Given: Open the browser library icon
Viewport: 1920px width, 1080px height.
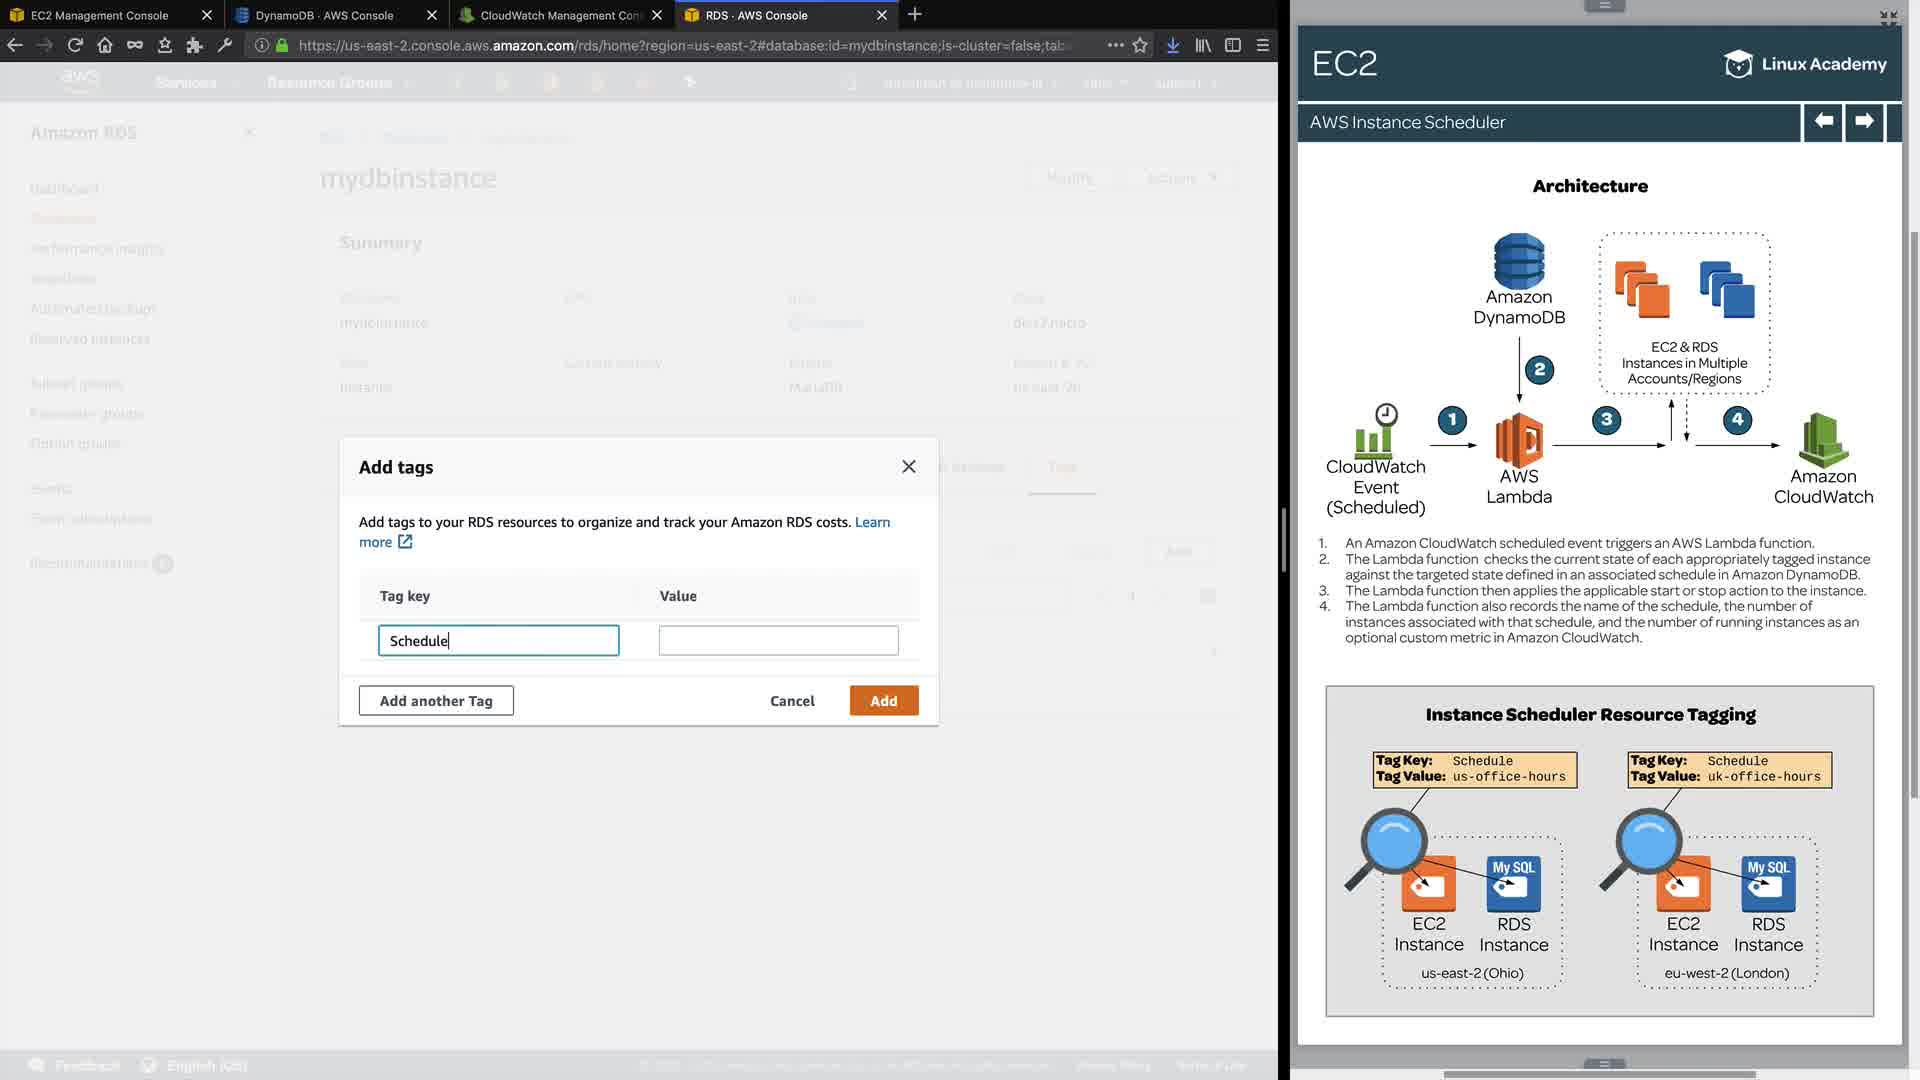Looking at the screenshot, I should pos(1203,45).
